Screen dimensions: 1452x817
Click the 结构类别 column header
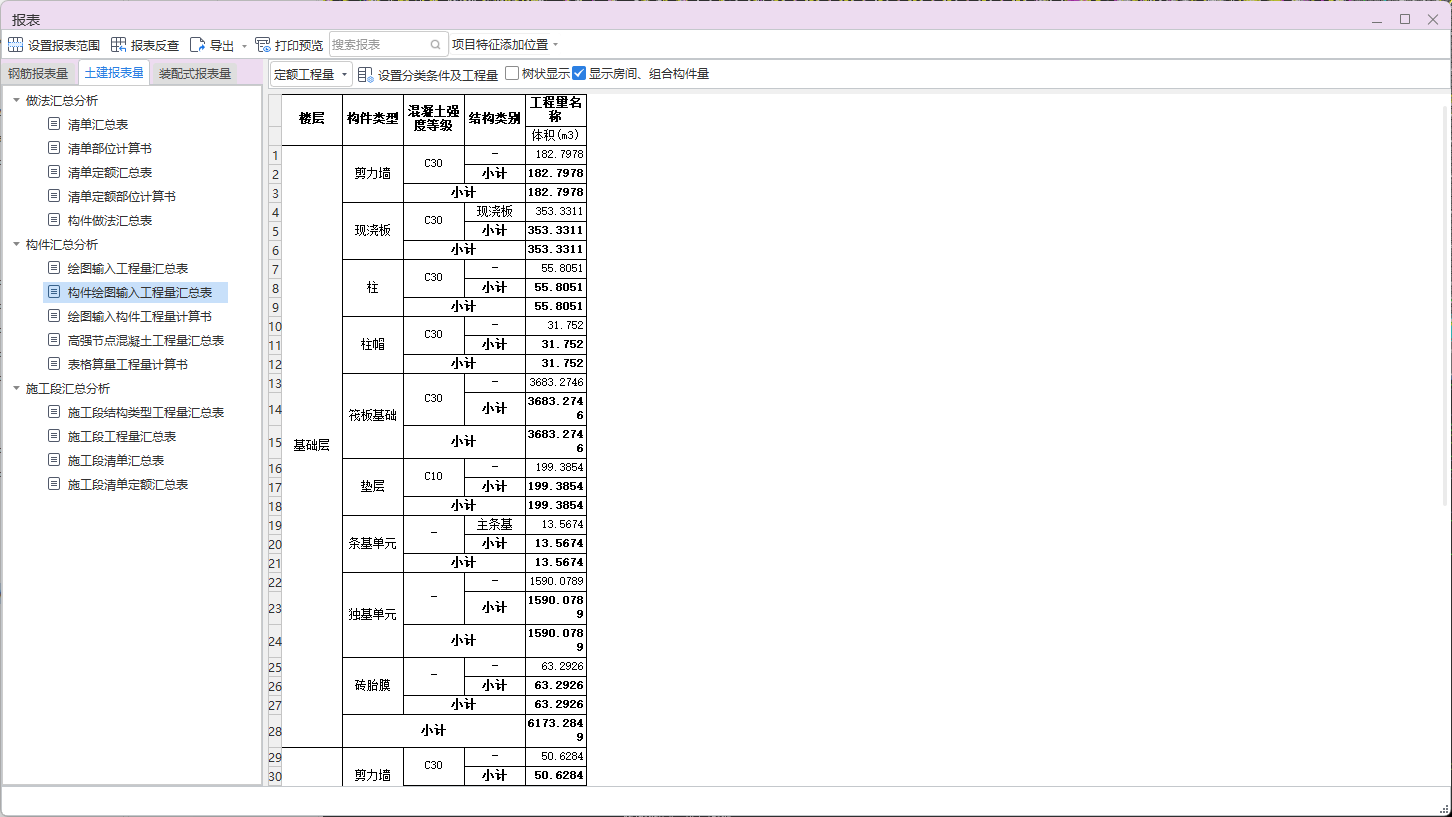(x=495, y=119)
